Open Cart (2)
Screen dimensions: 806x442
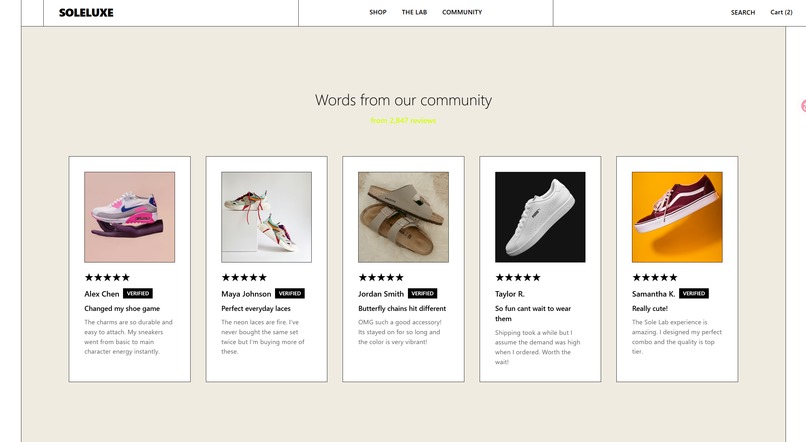pyautogui.click(x=781, y=12)
